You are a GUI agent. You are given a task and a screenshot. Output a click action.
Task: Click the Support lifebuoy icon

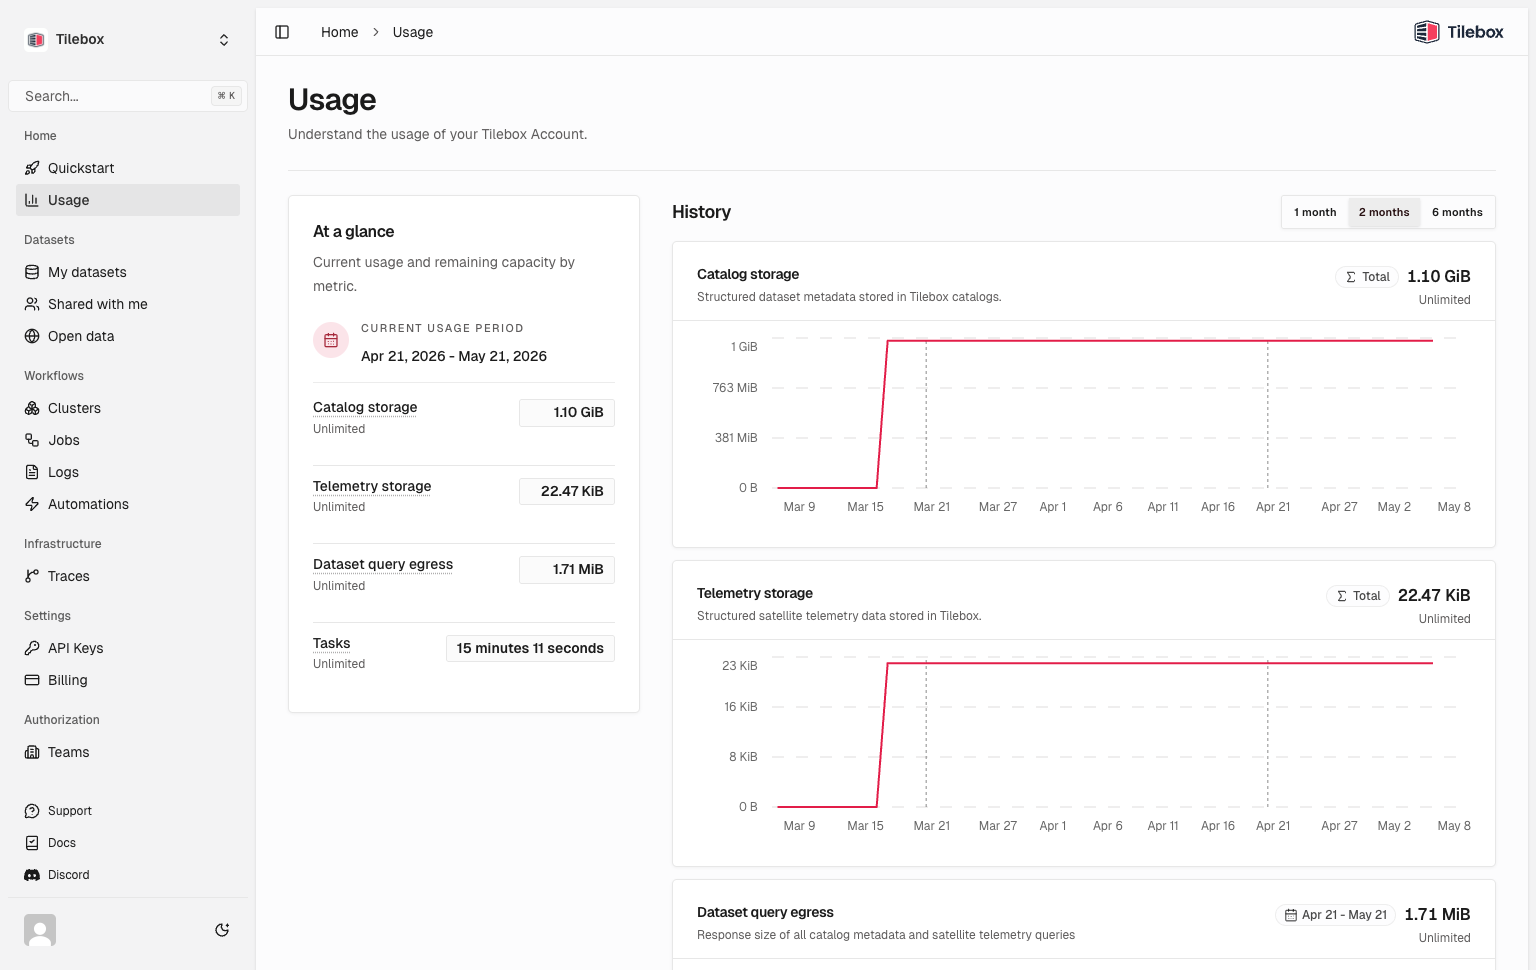click(x=32, y=811)
